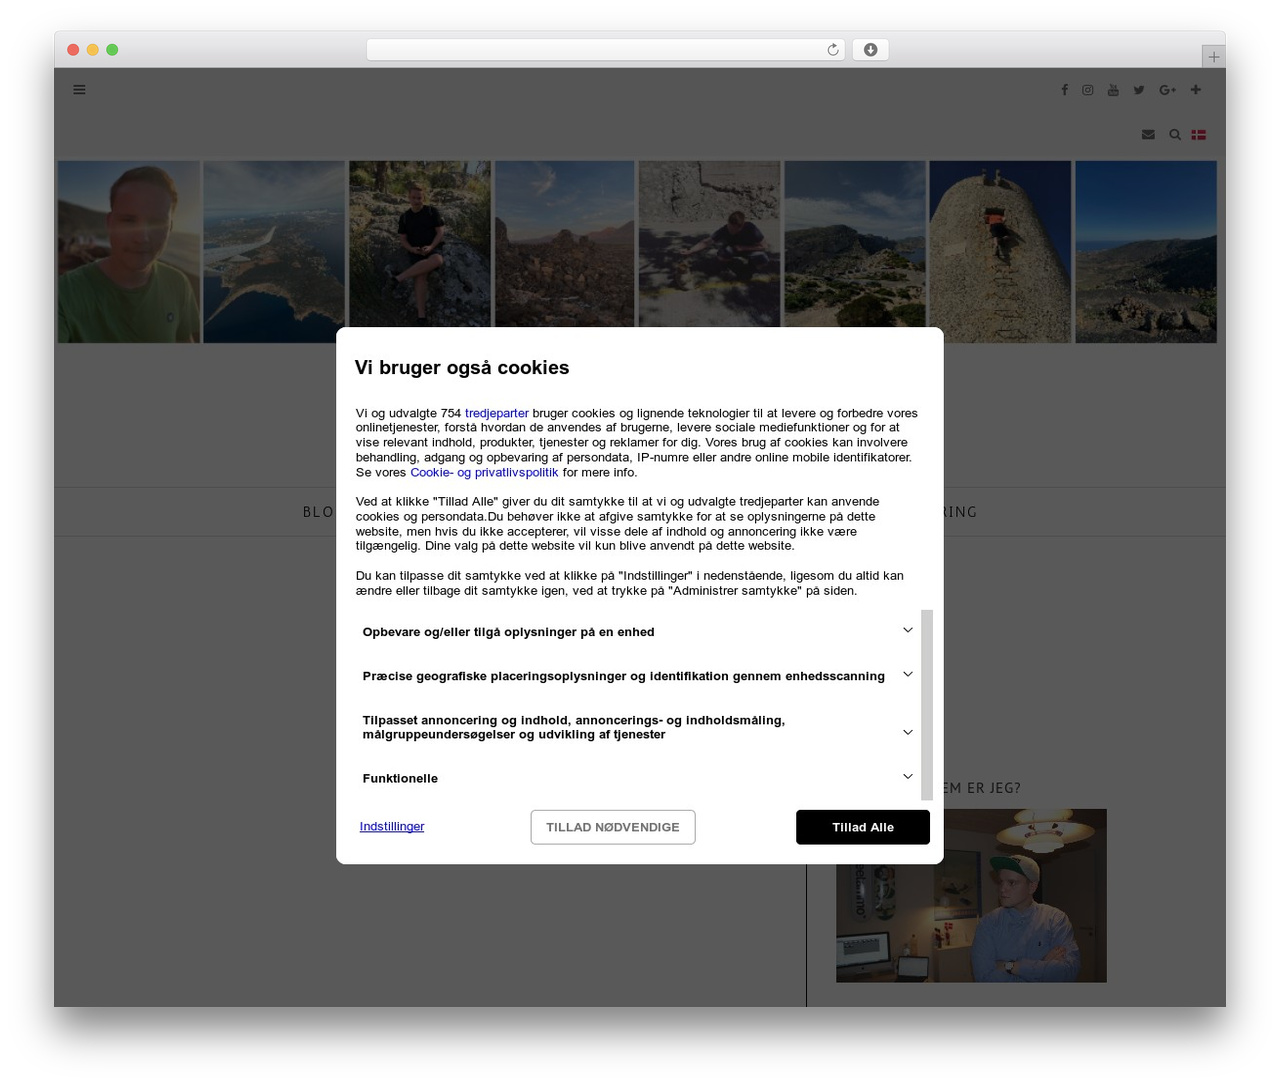The width and height of the screenshot is (1280, 1084).
Task: Expand the 'Funktionelle' cookie section
Action: (637, 777)
